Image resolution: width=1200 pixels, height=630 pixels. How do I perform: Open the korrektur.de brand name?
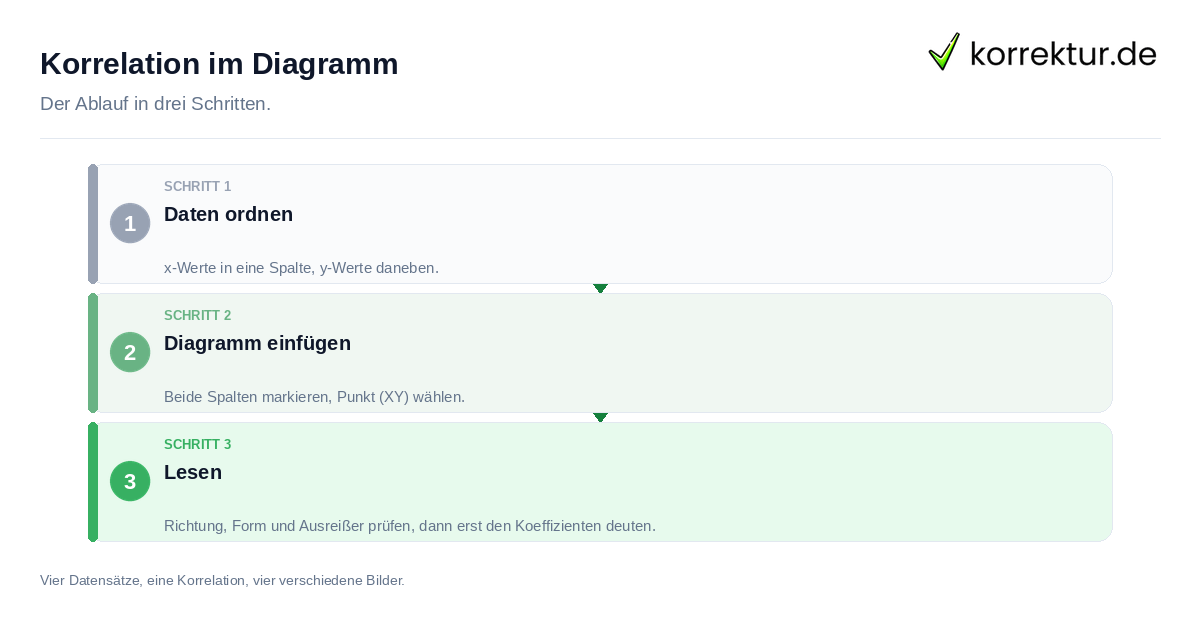coord(1063,53)
